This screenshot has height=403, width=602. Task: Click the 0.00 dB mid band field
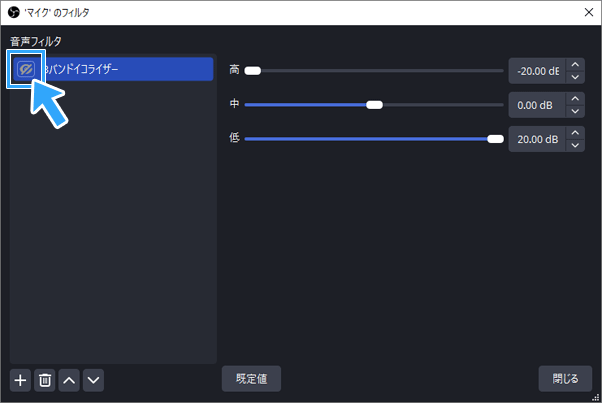(537, 105)
